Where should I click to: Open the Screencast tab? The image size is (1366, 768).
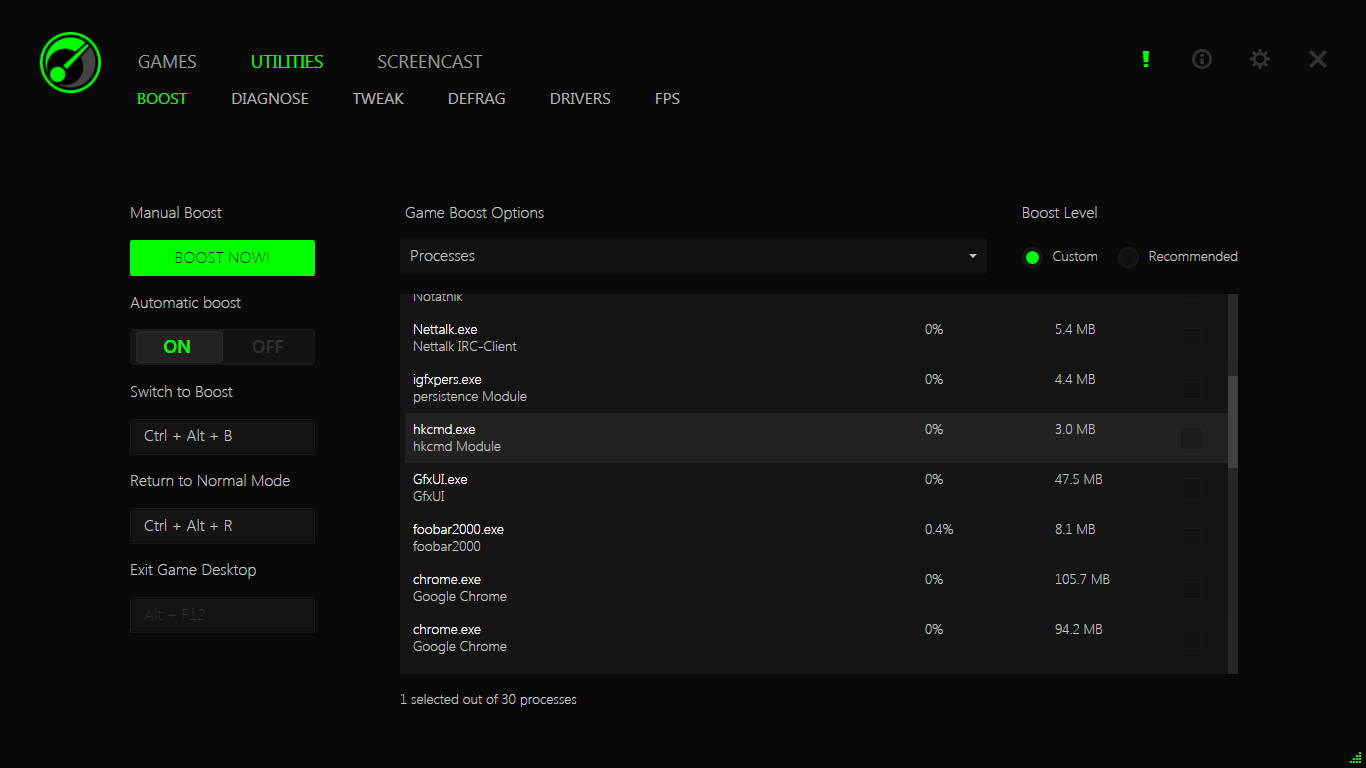[429, 62]
